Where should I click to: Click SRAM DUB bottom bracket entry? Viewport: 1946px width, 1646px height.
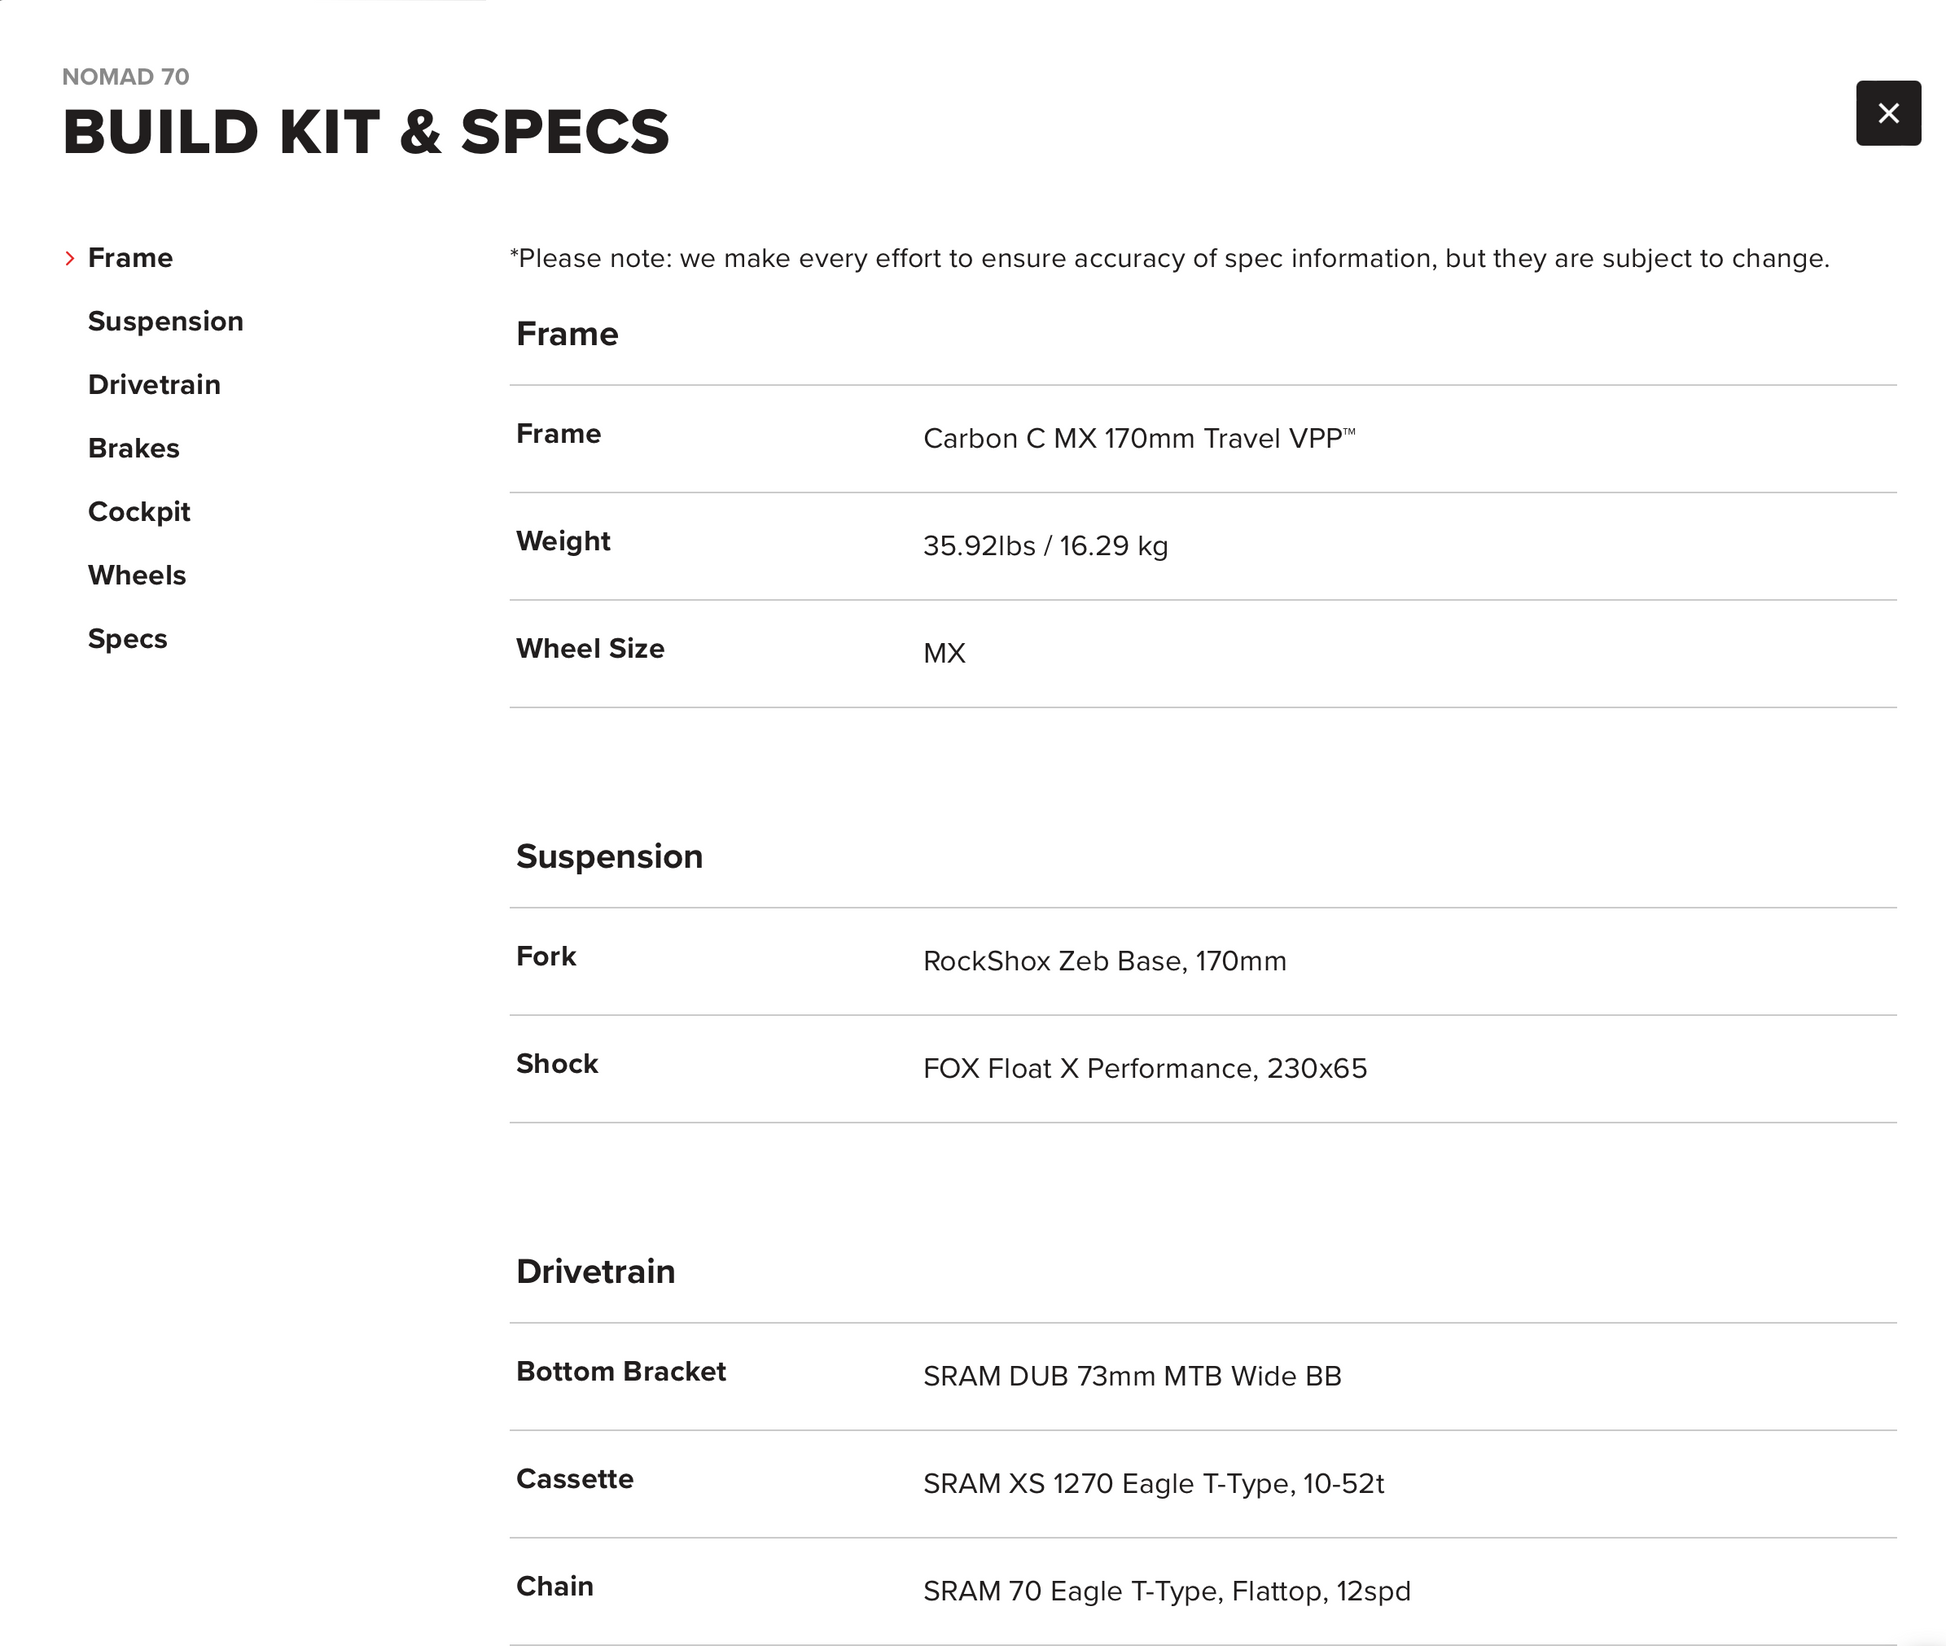coord(1131,1377)
